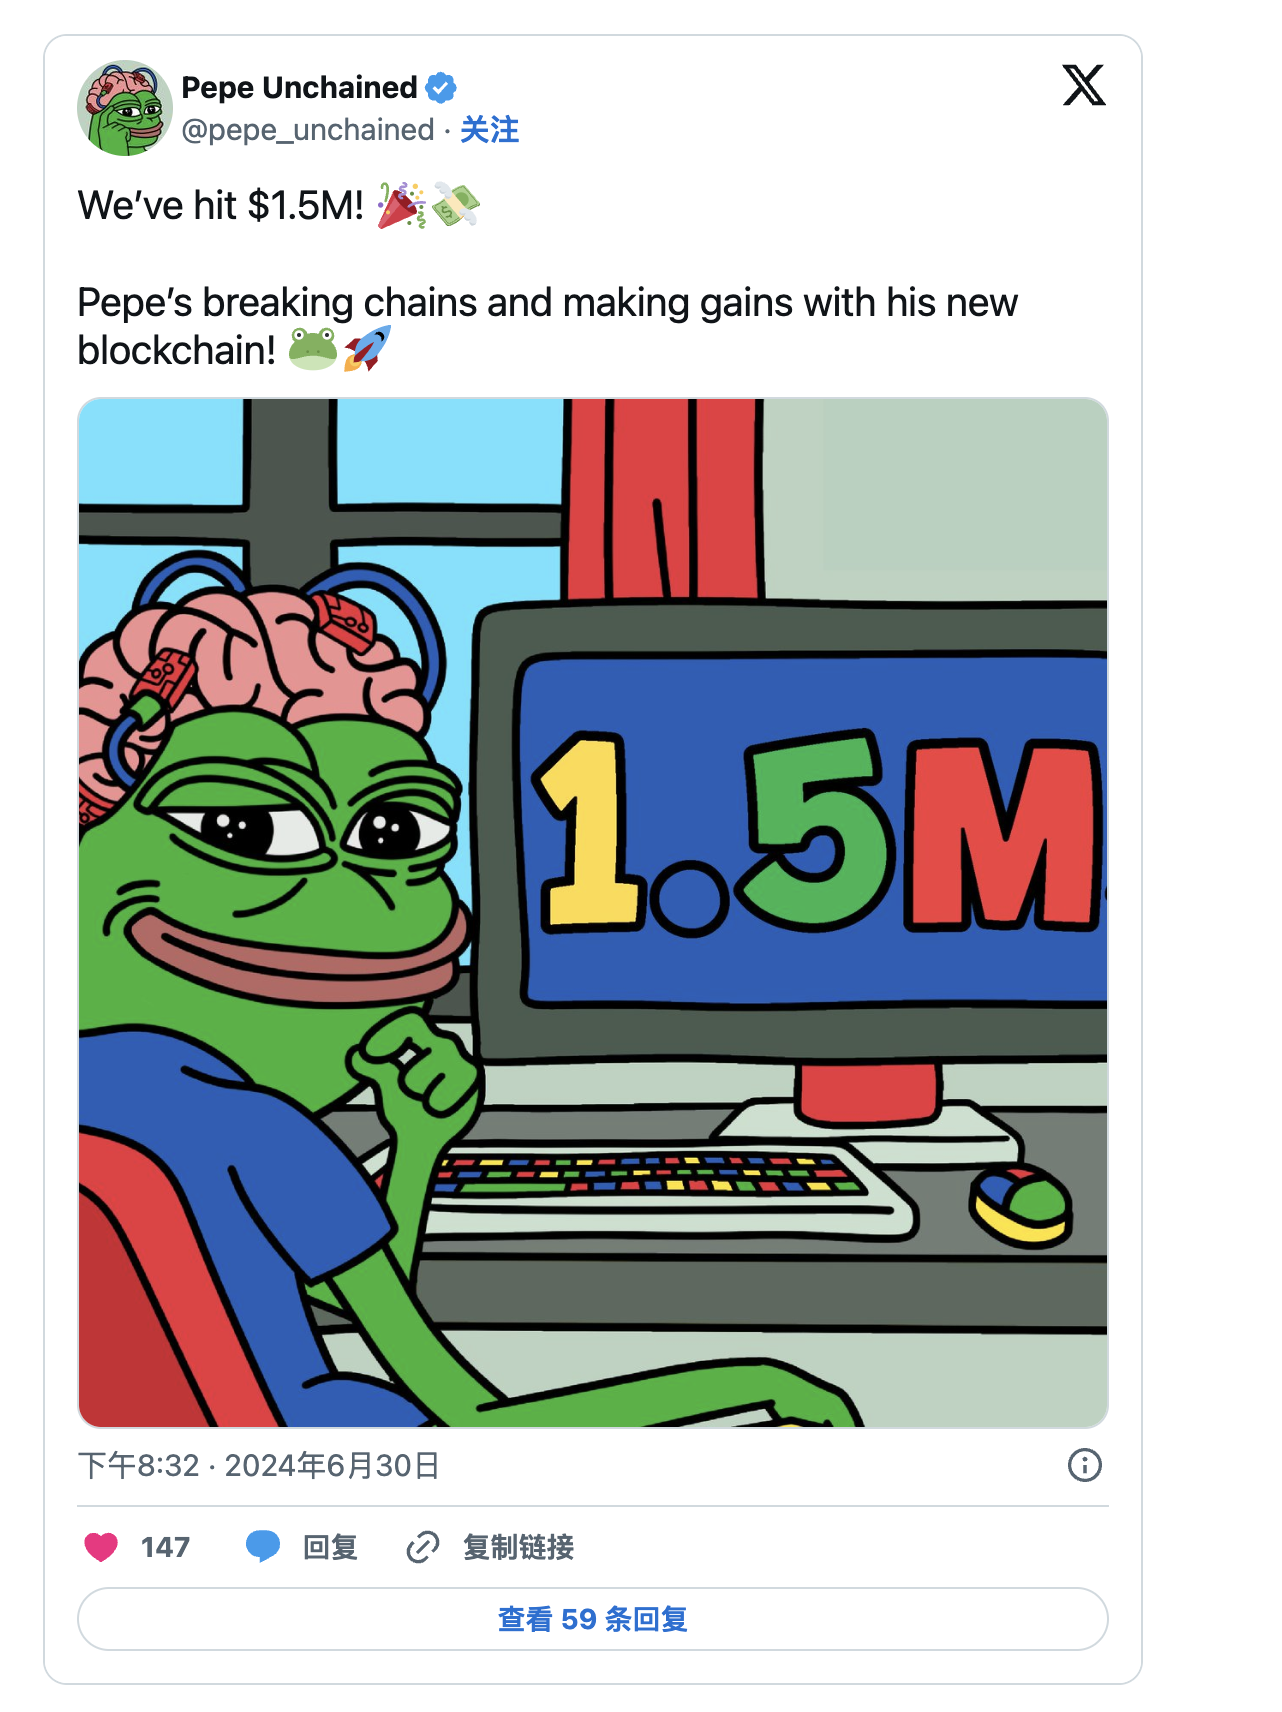
Task: Click the X logo icon
Action: point(1084,85)
